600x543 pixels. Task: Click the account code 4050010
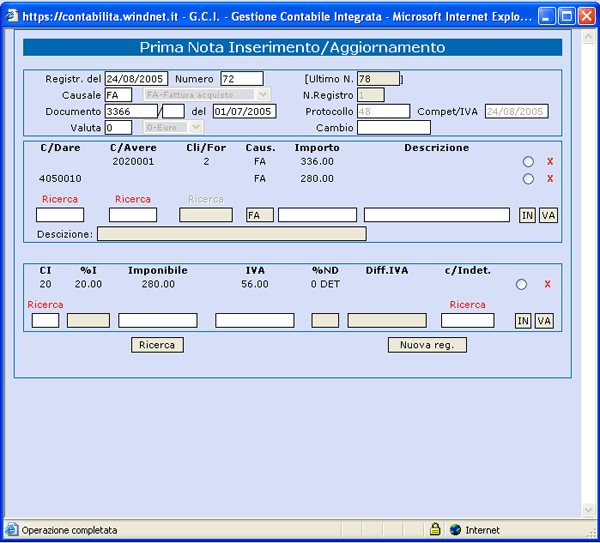point(60,179)
